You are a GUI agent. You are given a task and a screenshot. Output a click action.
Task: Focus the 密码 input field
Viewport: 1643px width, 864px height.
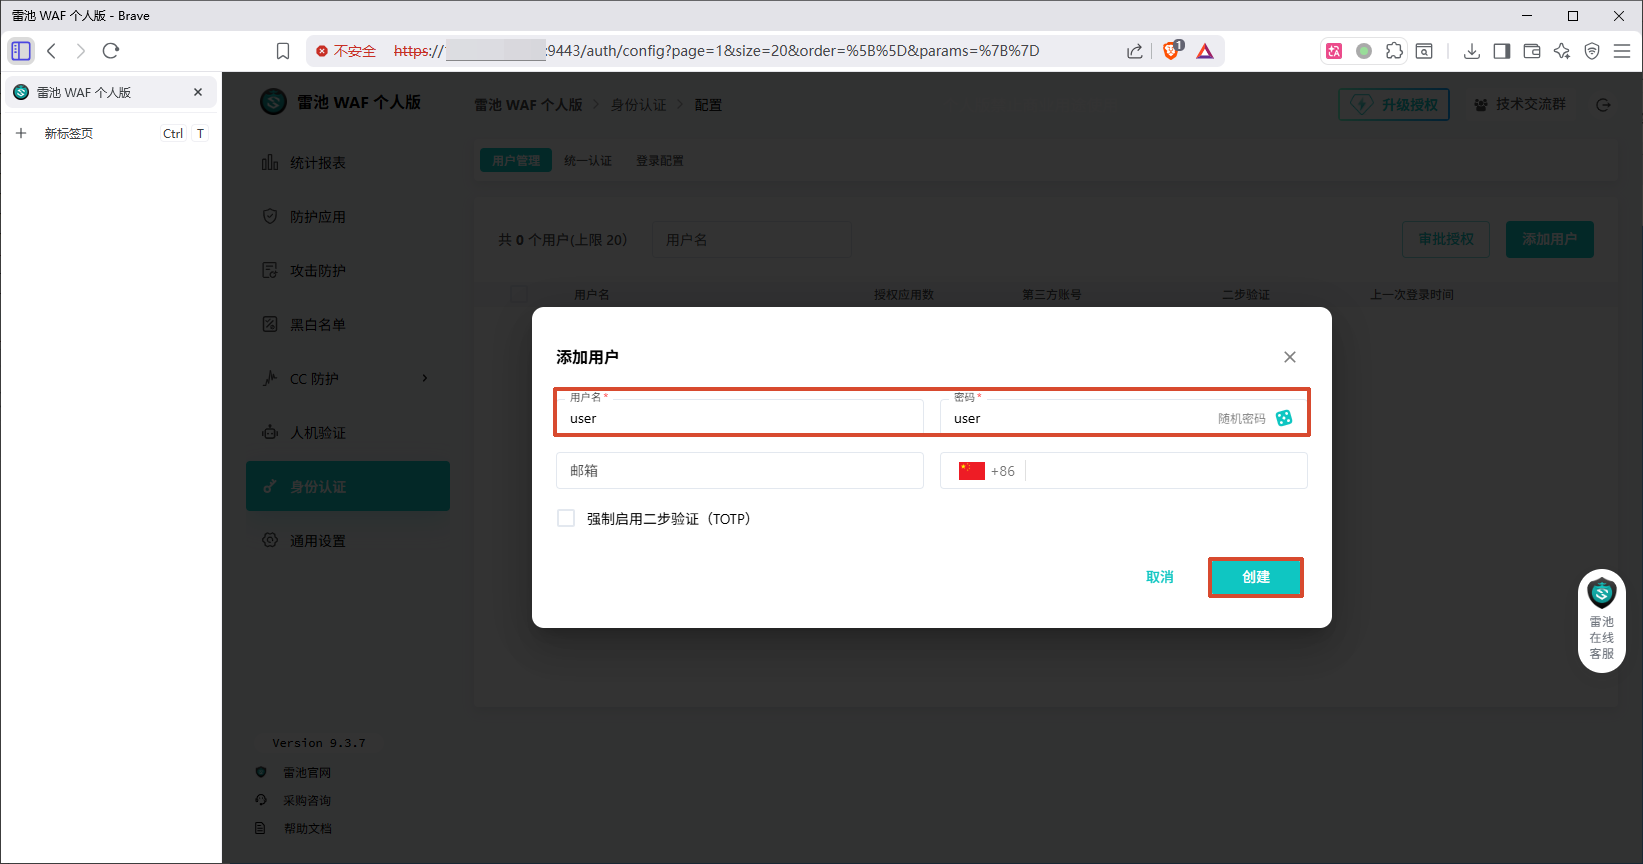(1080, 418)
